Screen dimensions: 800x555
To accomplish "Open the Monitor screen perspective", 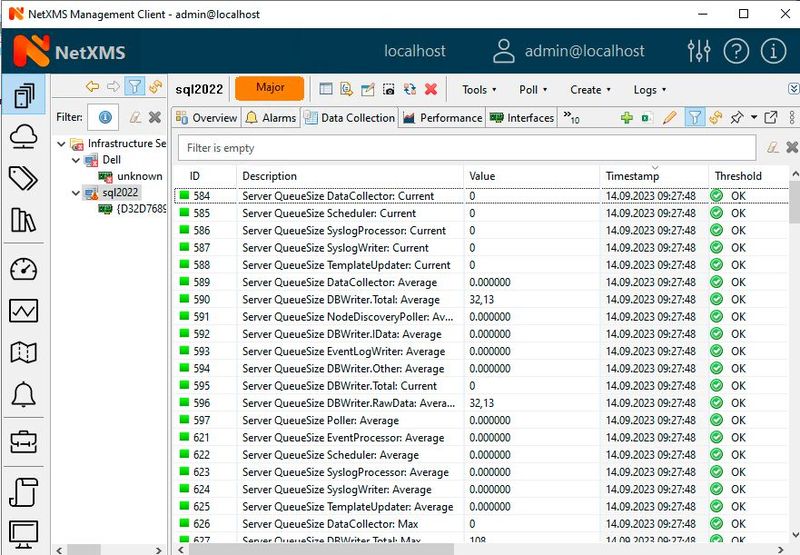I will coord(23,534).
